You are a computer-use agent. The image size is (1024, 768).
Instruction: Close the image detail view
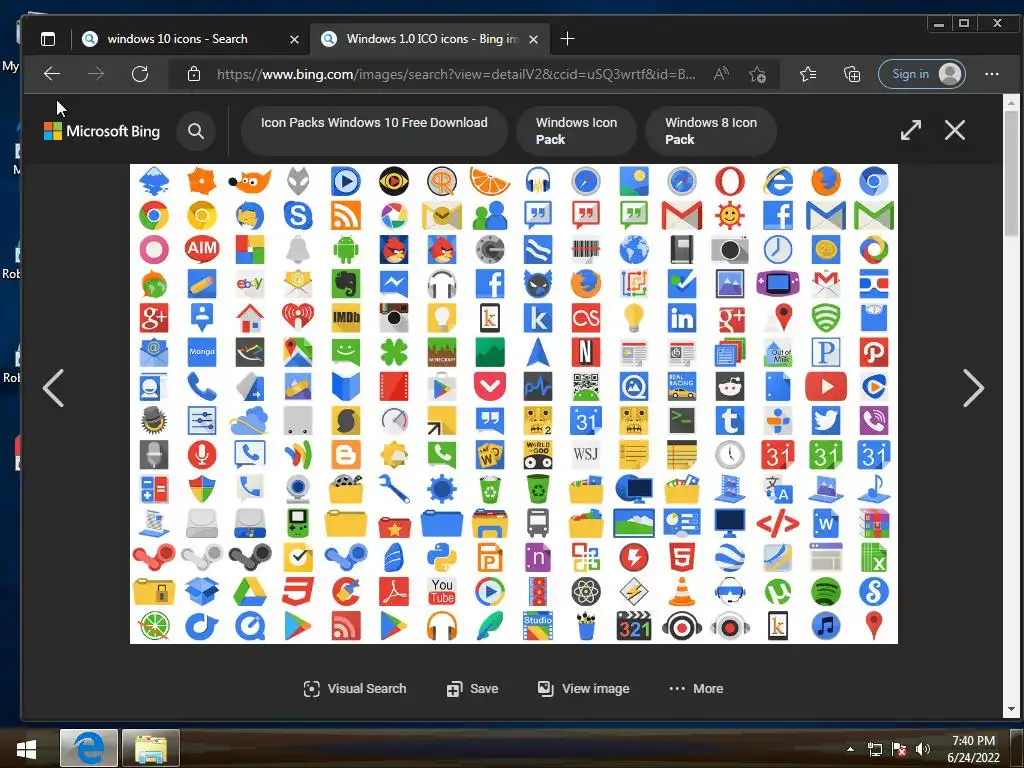(x=955, y=130)
